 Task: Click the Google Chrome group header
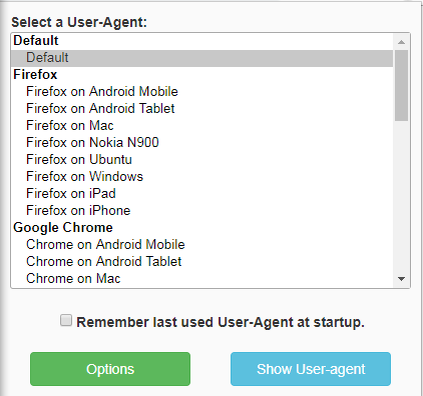click(63, 228)
